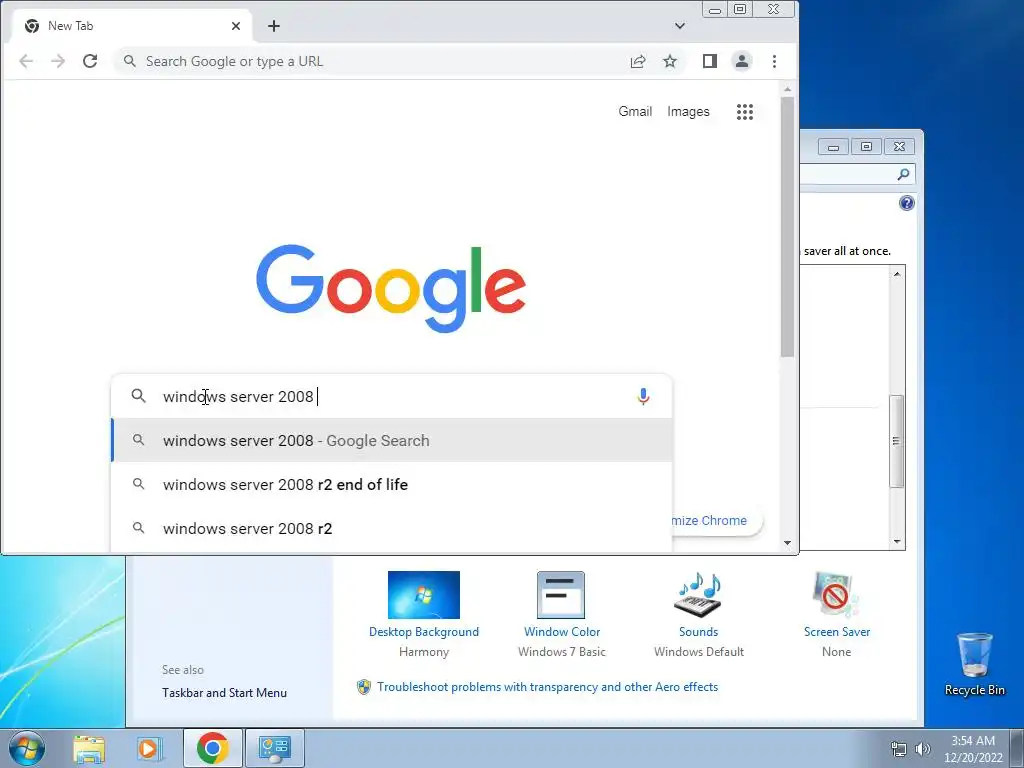Click the volume speaker tray icon
Viewport: 1024px width, 768px height.
pyautogui.click(x=923, y=749)
